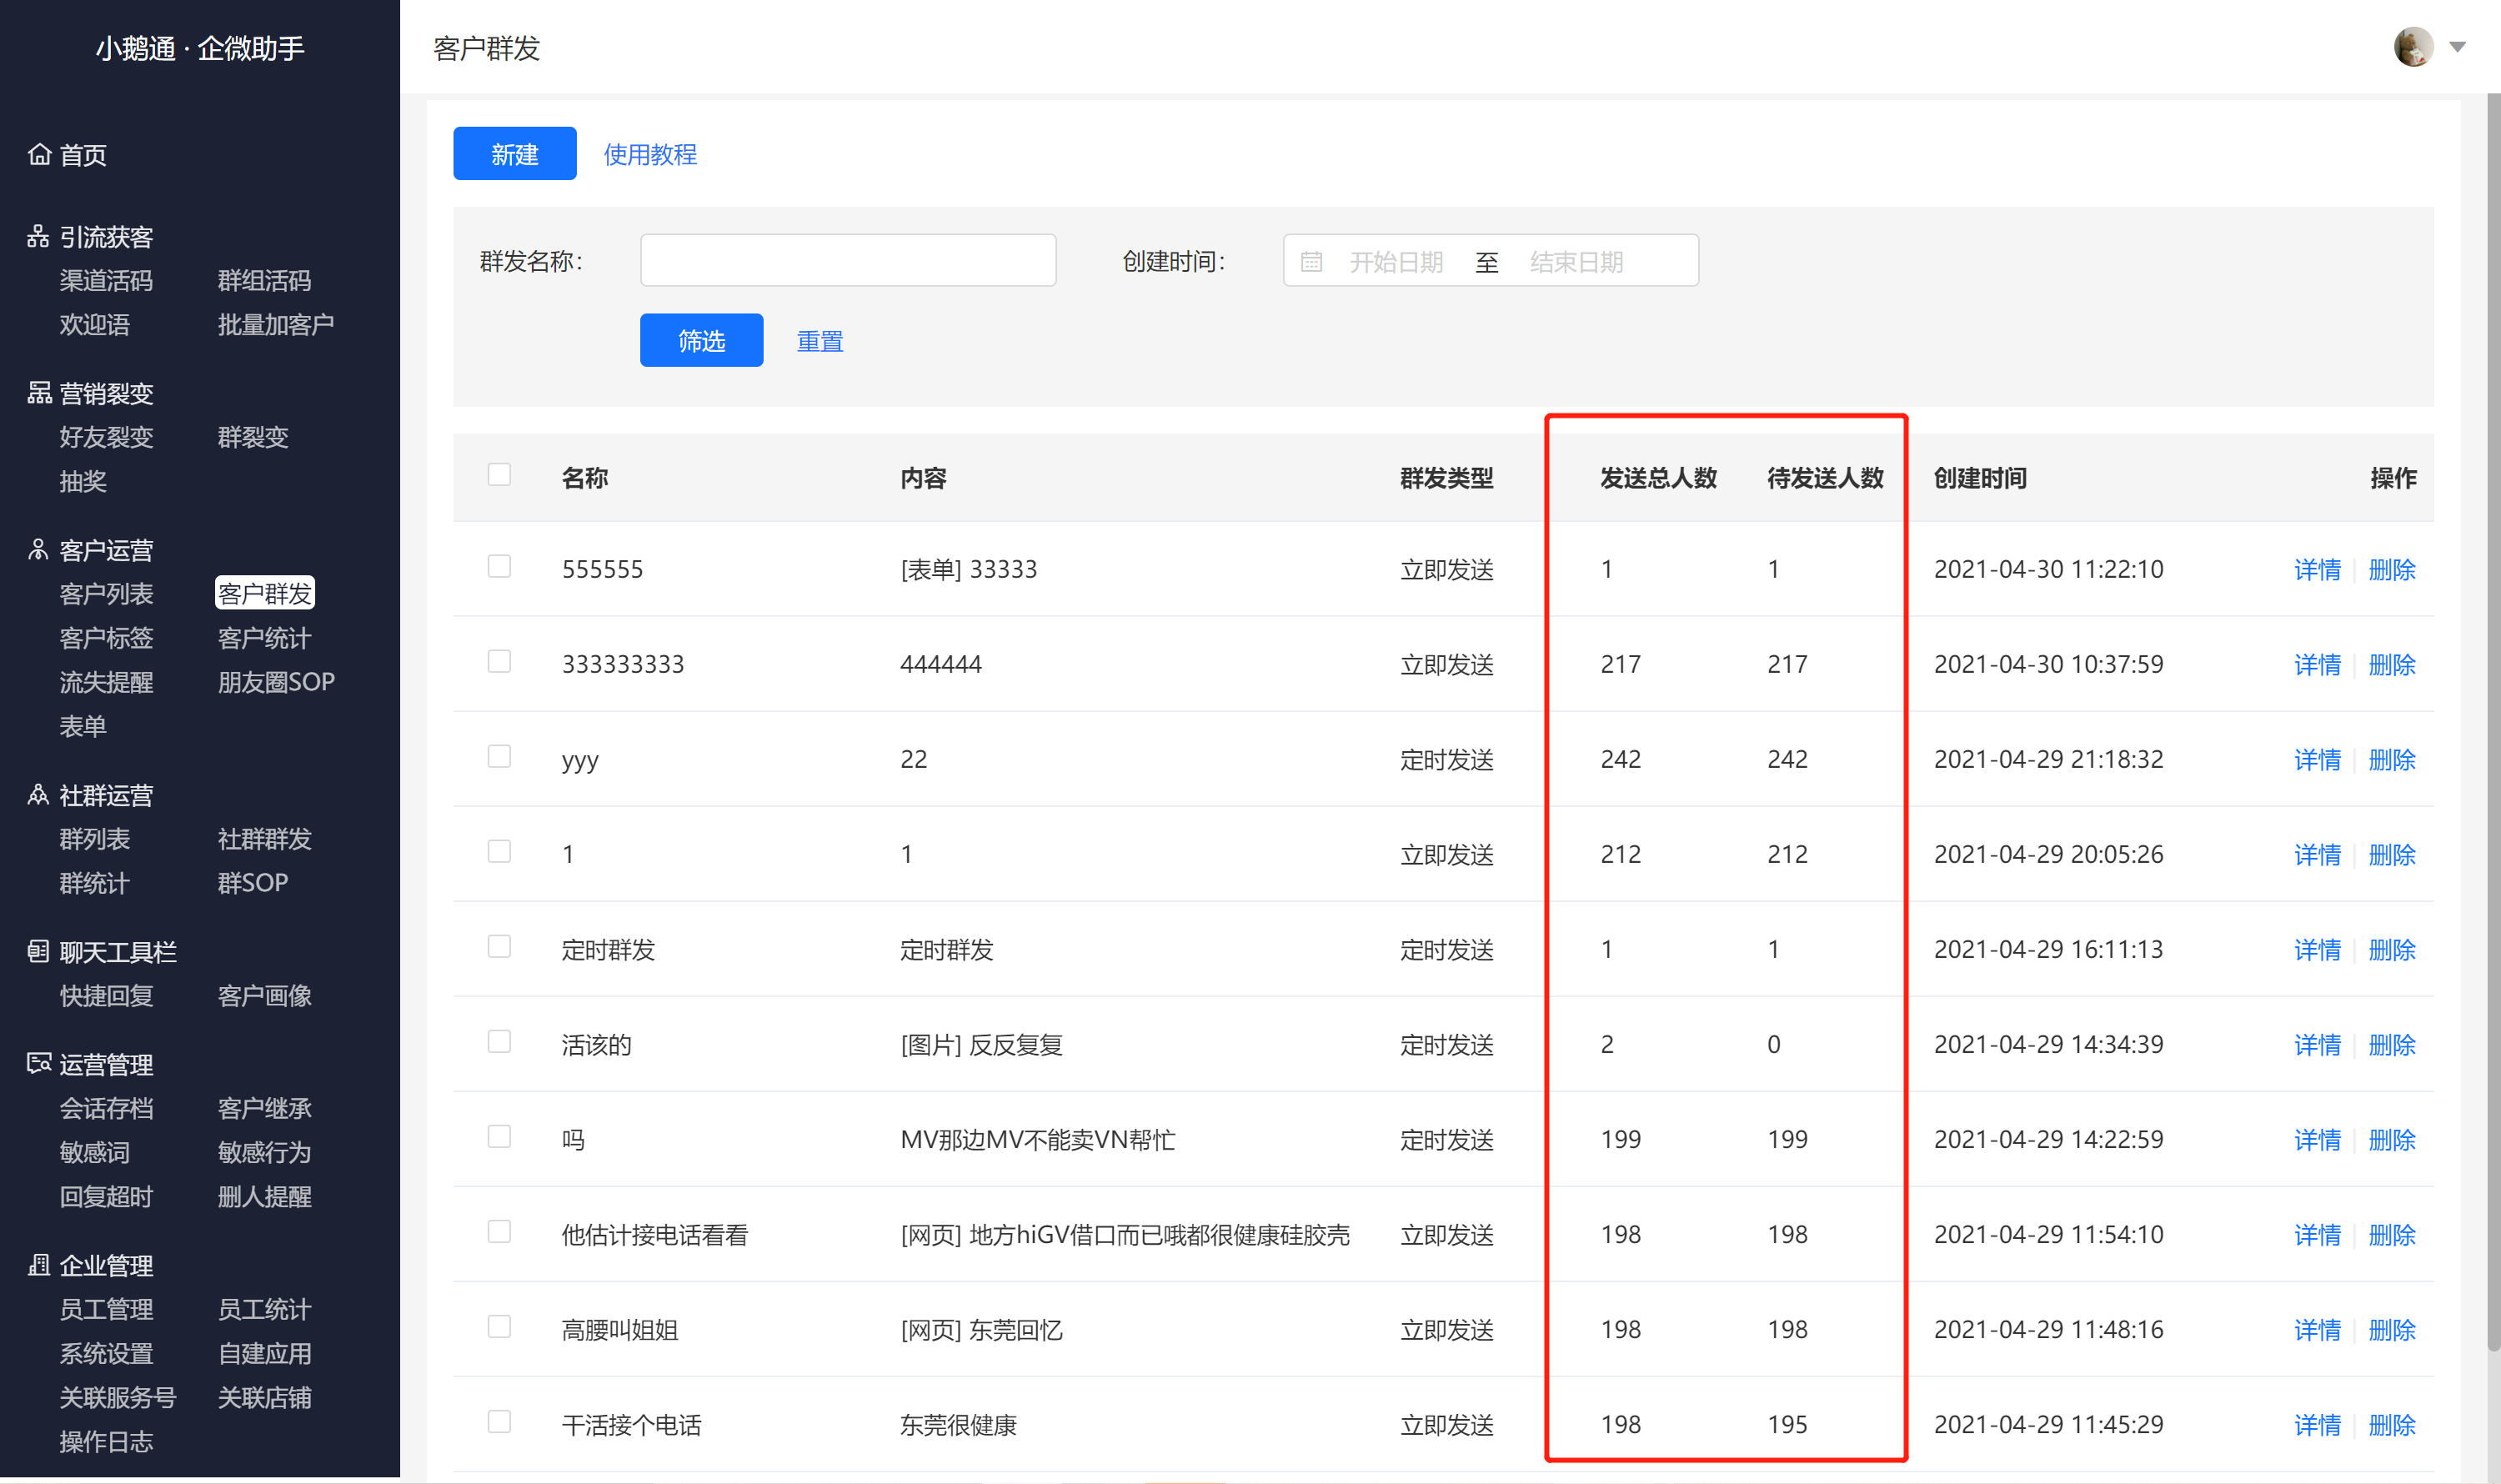The height and width of the screenshot is (1484, 2501).
Task: Click the home icon beside 首页
Action: coord(39,154)
